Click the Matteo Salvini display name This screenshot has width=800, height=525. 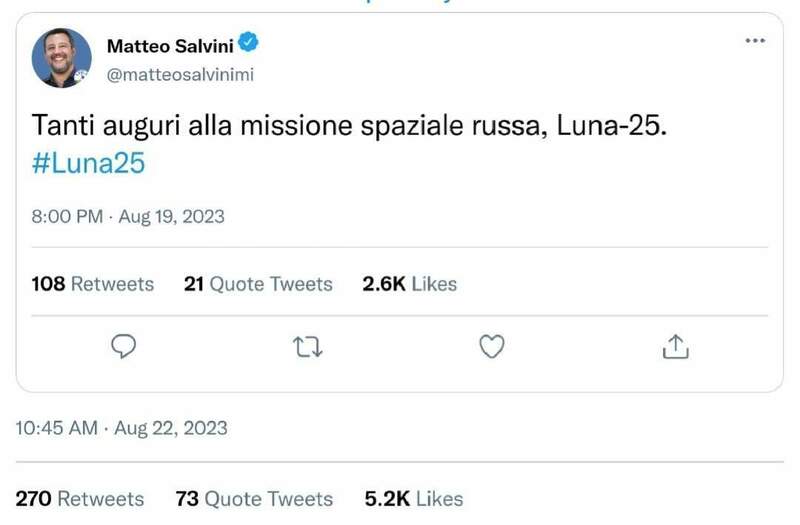169,44
